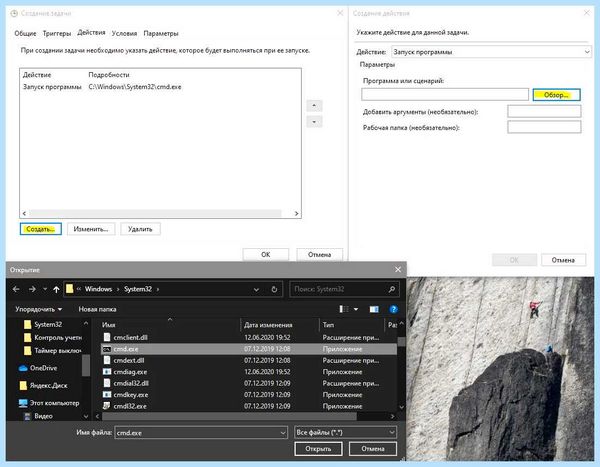Click OK in the task creation window
The image size is (600, 467).
(266, 255)
